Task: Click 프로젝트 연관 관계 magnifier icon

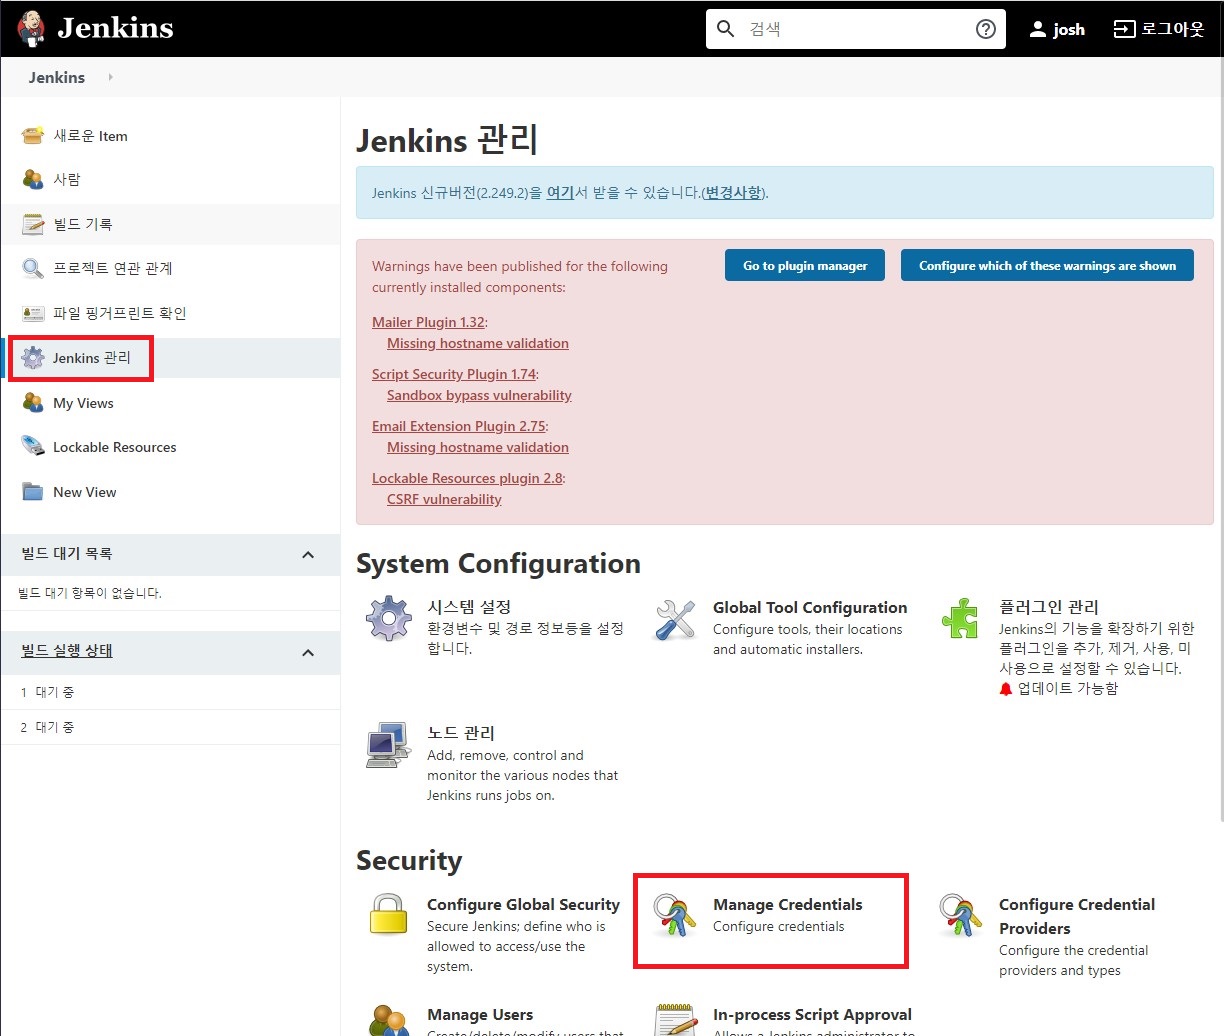Action: 33,268
